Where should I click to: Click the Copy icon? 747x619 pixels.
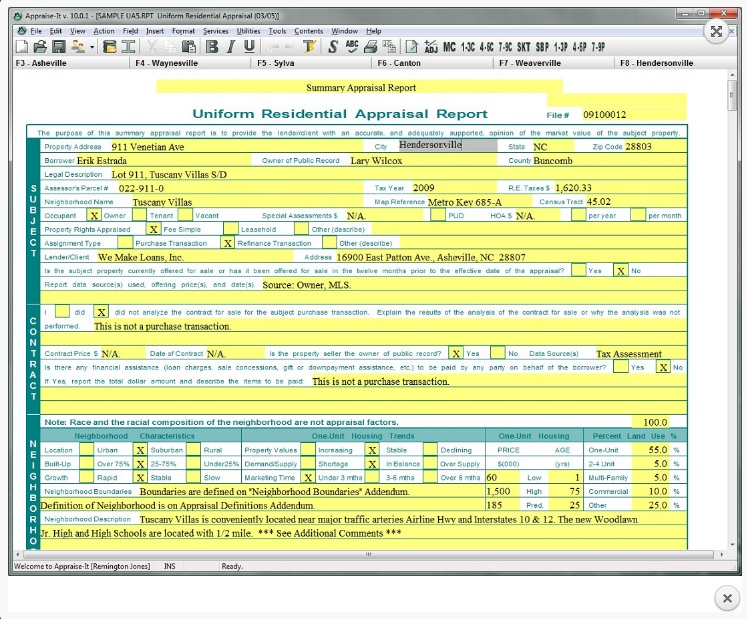(x=170, y=46)
